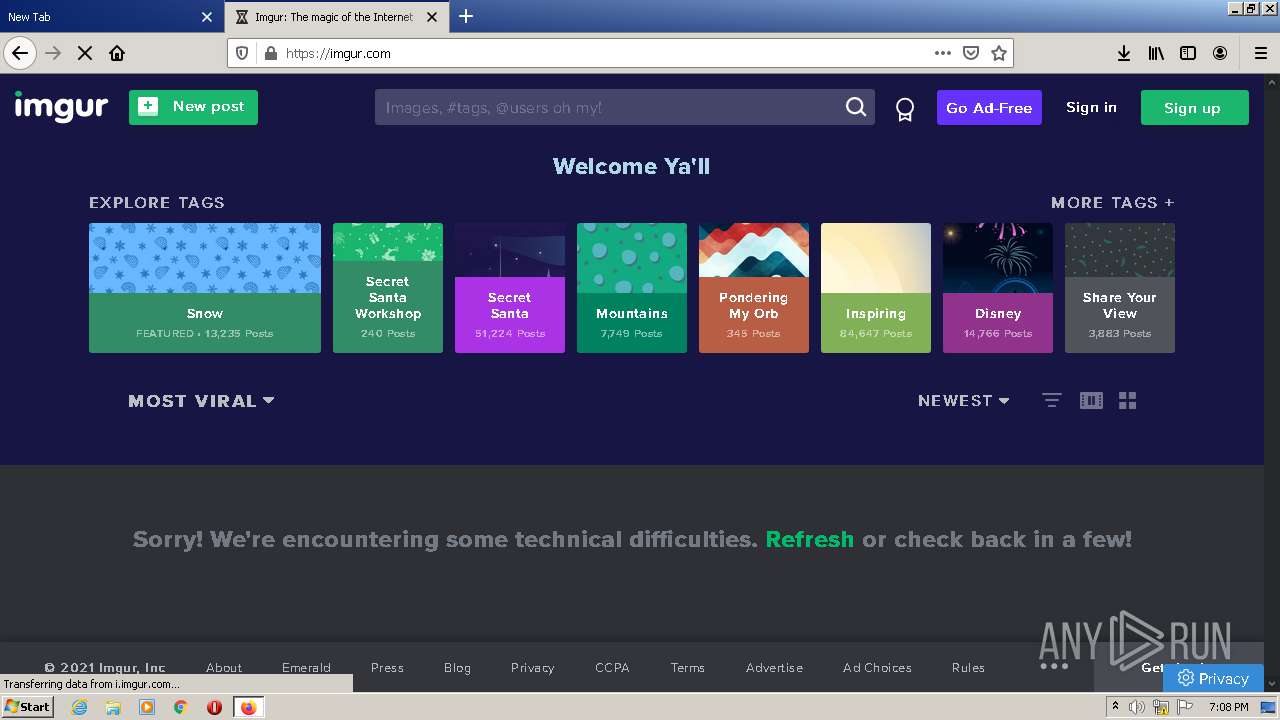Open the Blog footer link

click(x=457, y=667)
